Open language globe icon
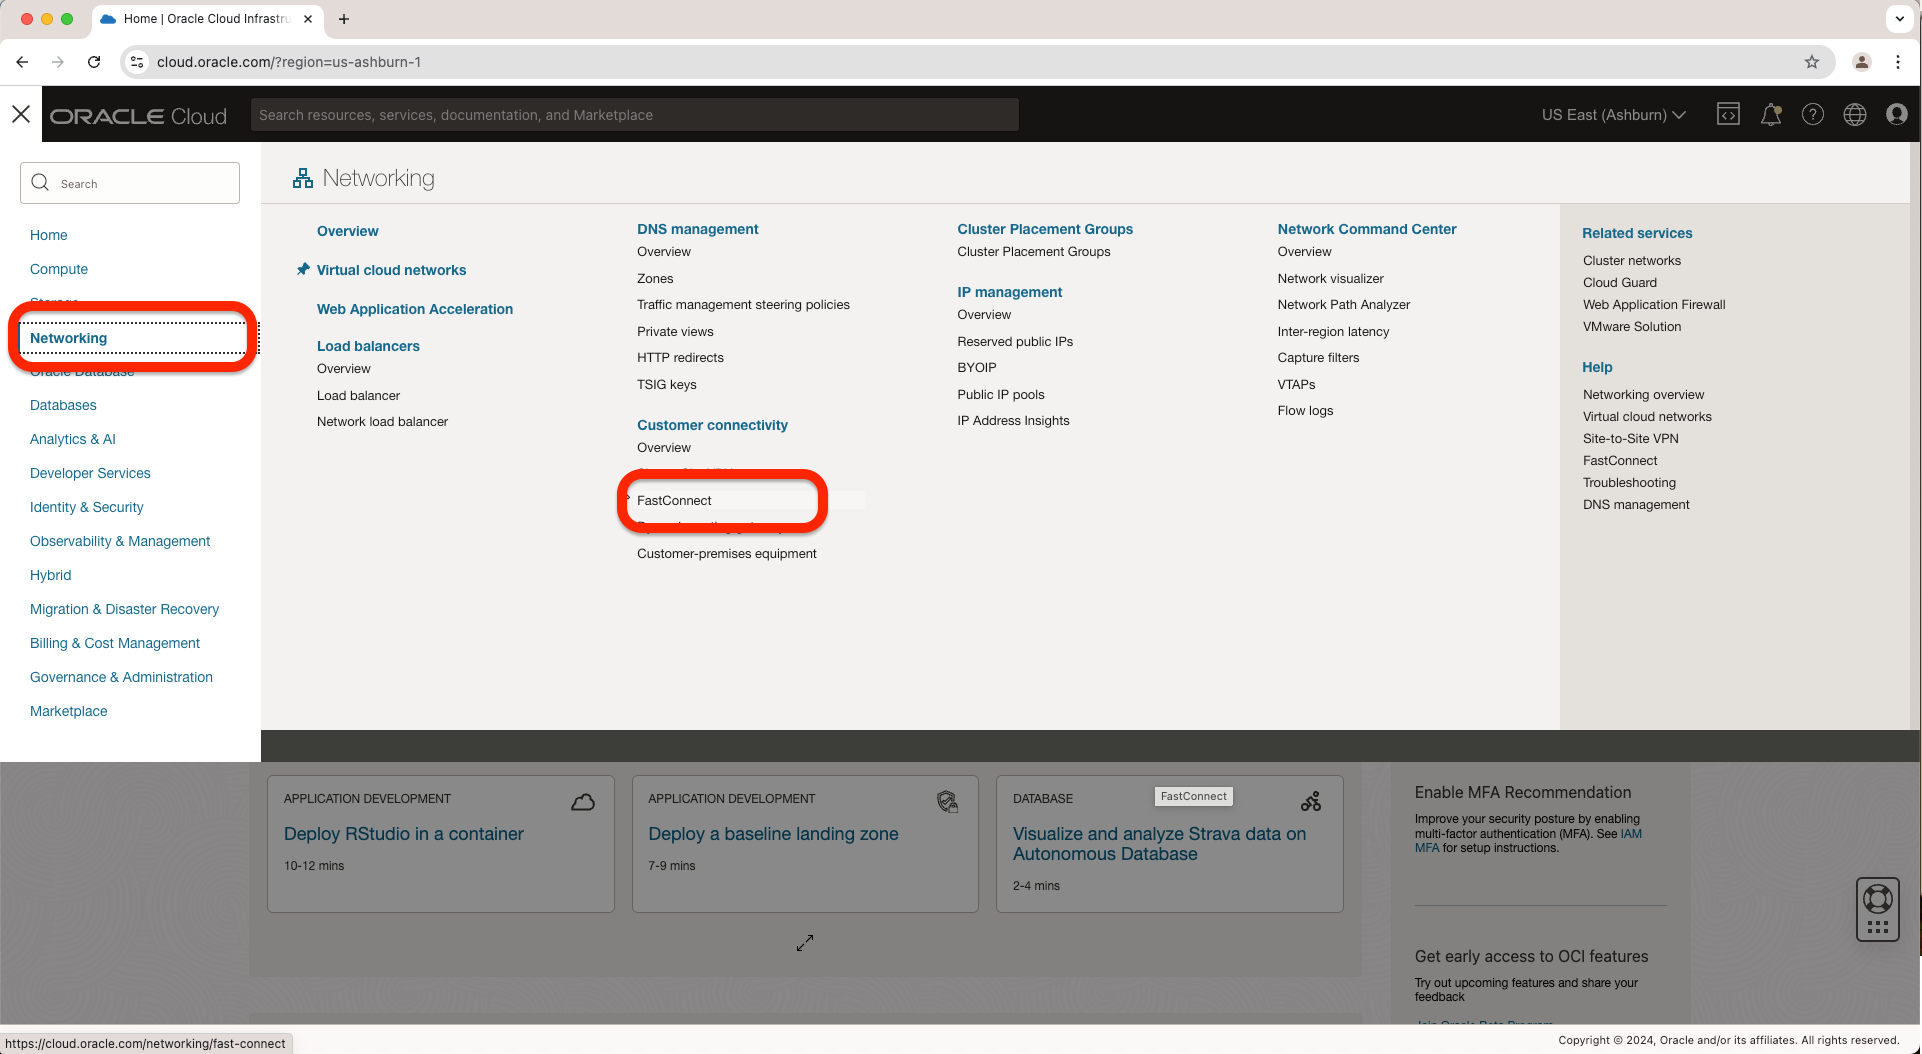 (1854, 114)
